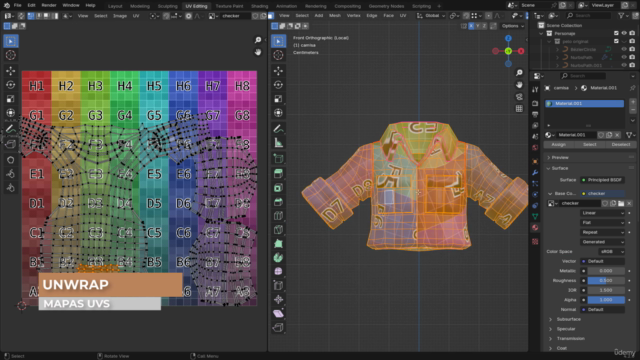The height and width of the screenshot is (360, 640).
Task: Select the Cursor tool in the 3D viewport
Action: click(x=278, y=55)
